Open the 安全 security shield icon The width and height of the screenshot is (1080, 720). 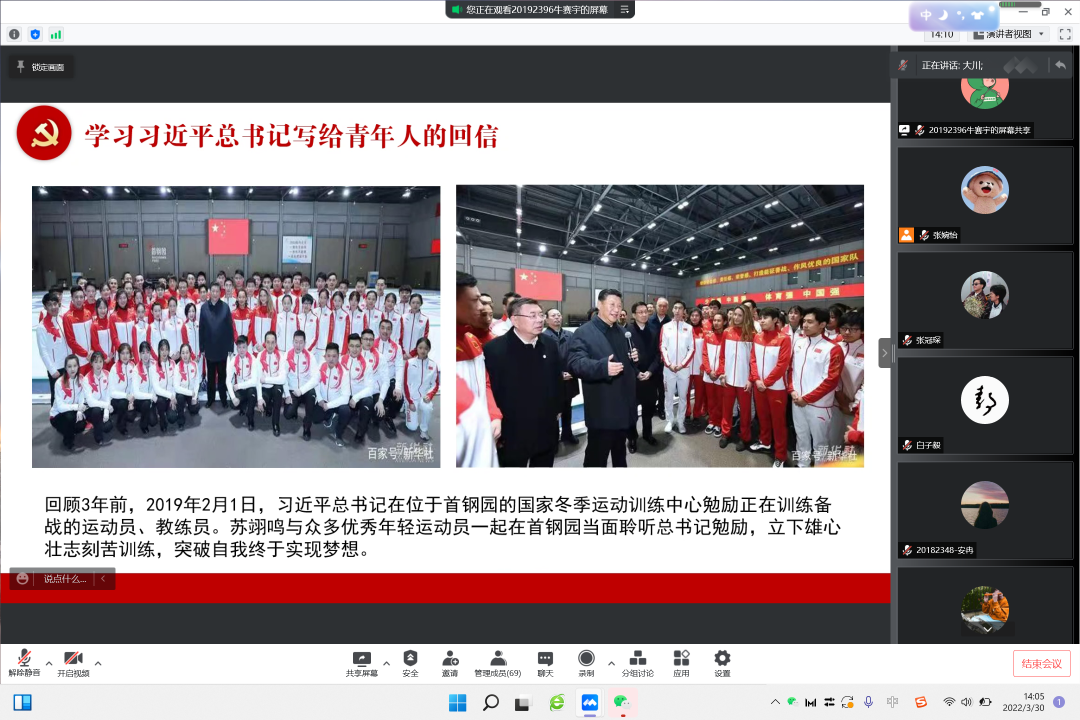tap(411, 664)
